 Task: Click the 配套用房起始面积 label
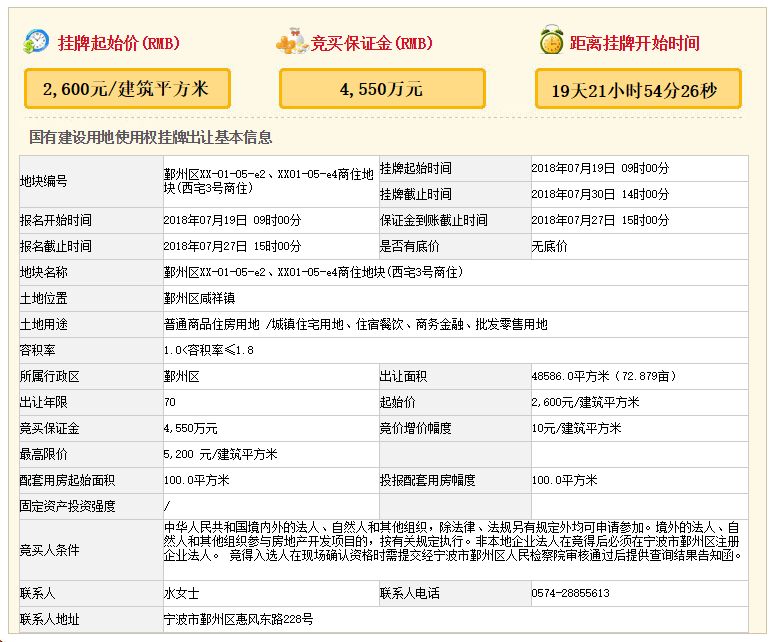click(68, 481)
